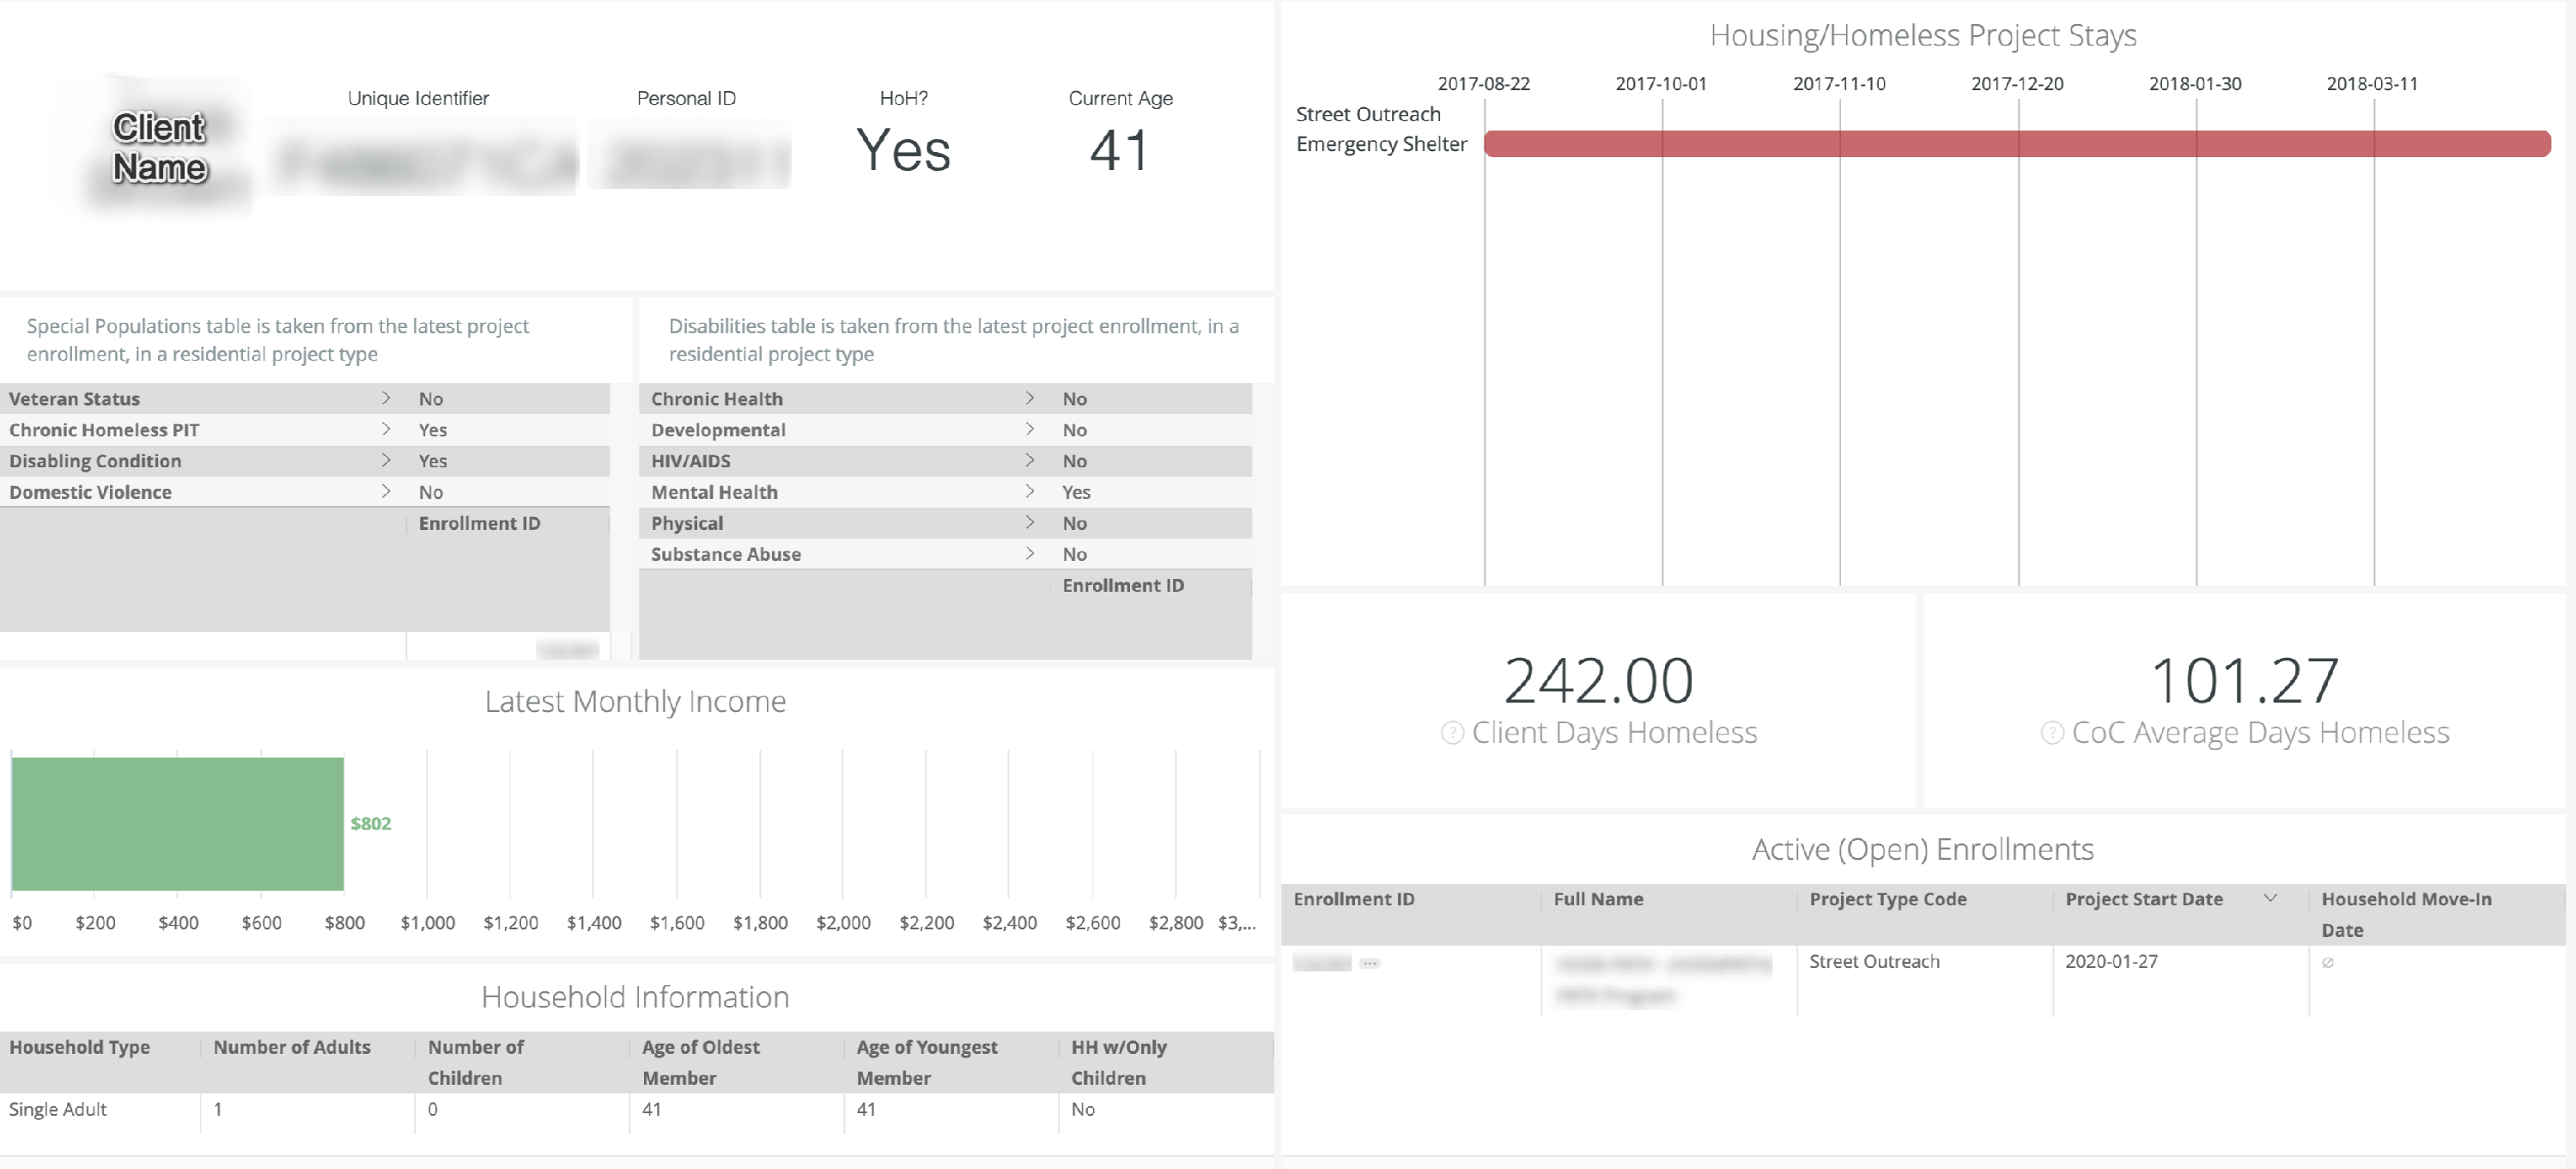Sort by Project Type Code column header

point(1887,899)
